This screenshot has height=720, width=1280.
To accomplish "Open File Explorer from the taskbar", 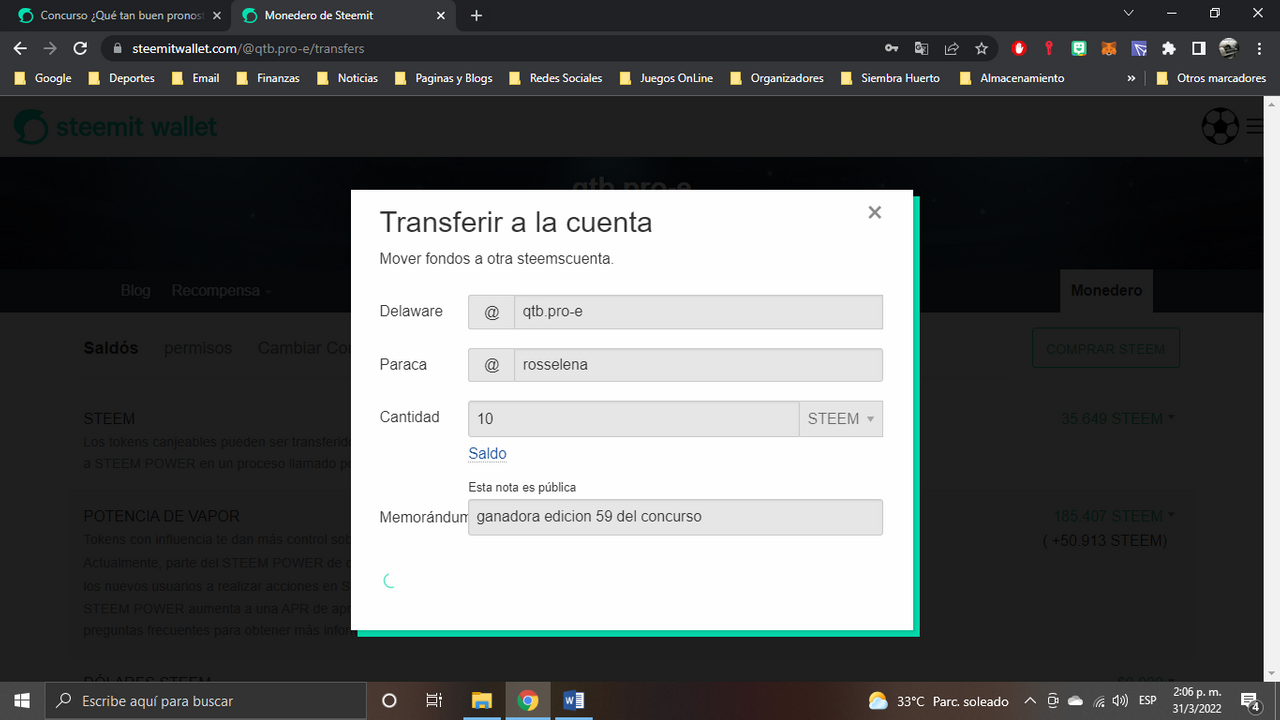I will (x=482, y=700).
